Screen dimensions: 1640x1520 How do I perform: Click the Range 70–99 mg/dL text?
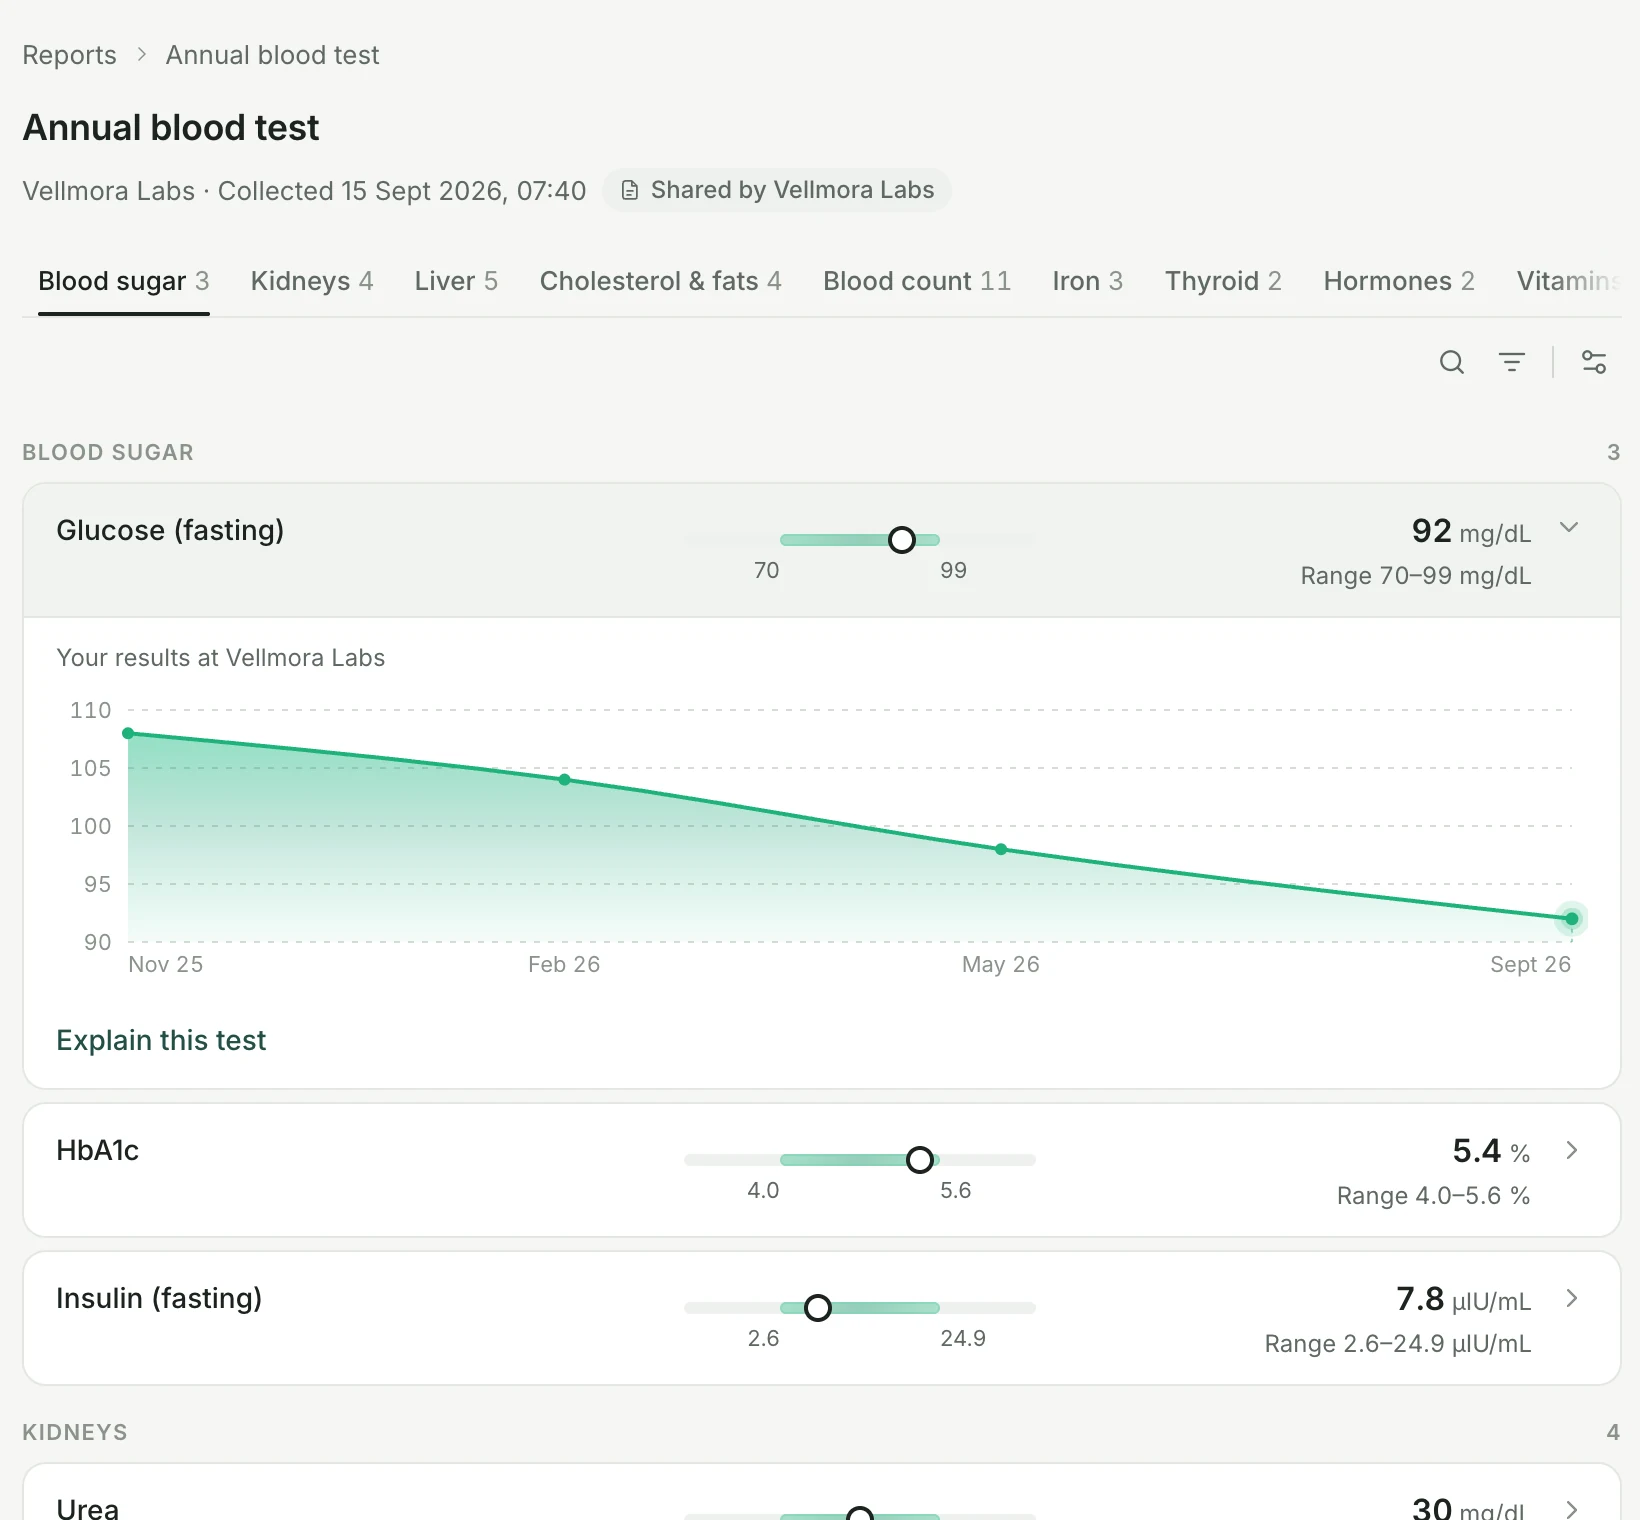(1416, 576)
